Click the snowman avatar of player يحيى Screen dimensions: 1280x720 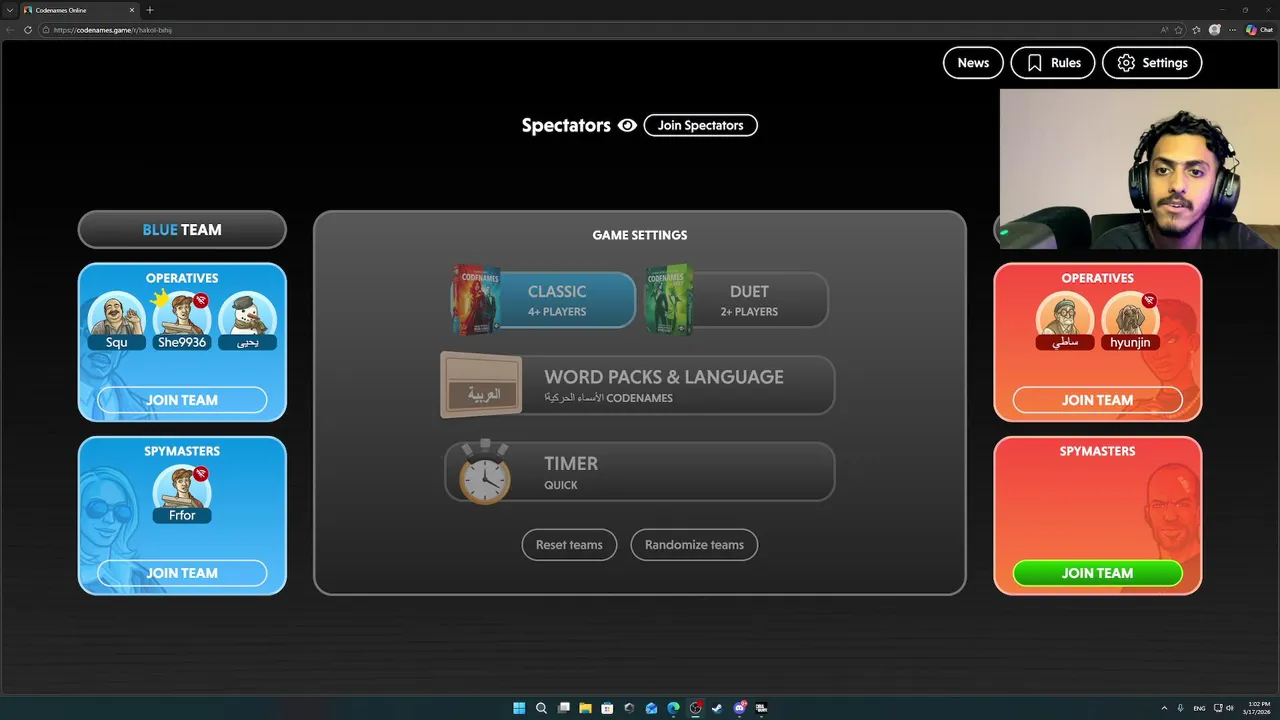pyautogui.click(x=246, y=319)
